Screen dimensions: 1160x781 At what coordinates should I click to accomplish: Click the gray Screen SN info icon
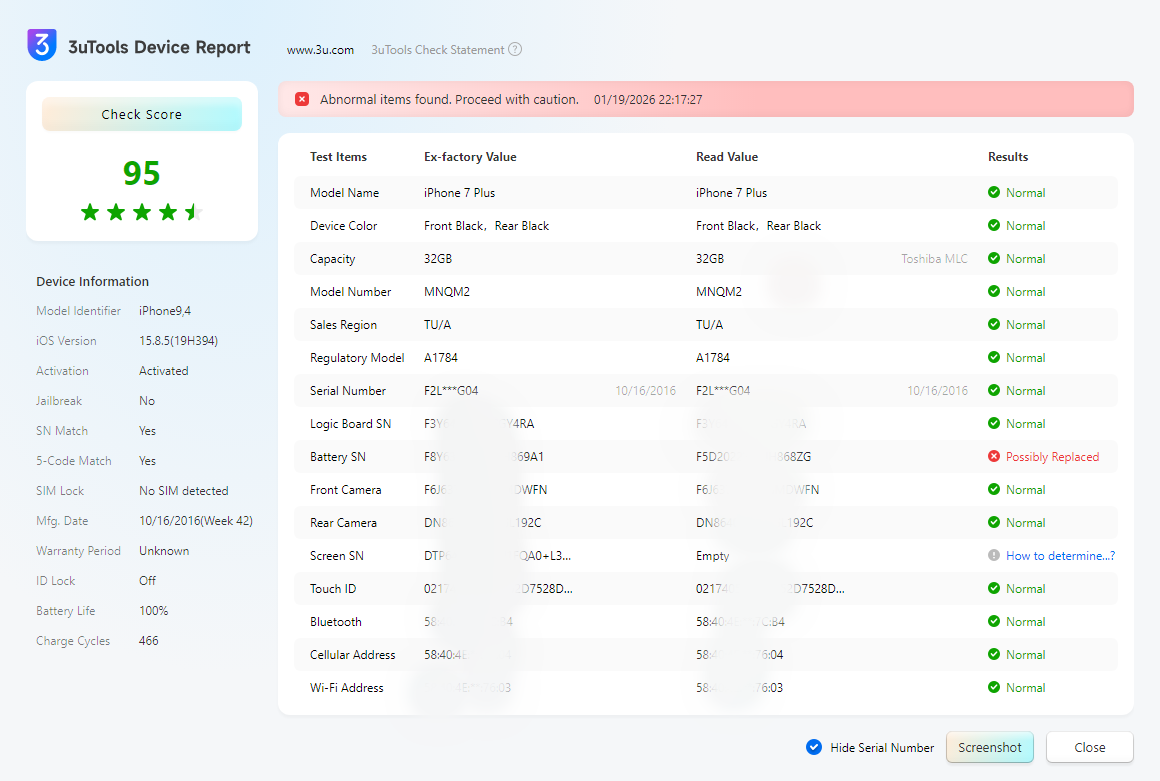(994, 556)
